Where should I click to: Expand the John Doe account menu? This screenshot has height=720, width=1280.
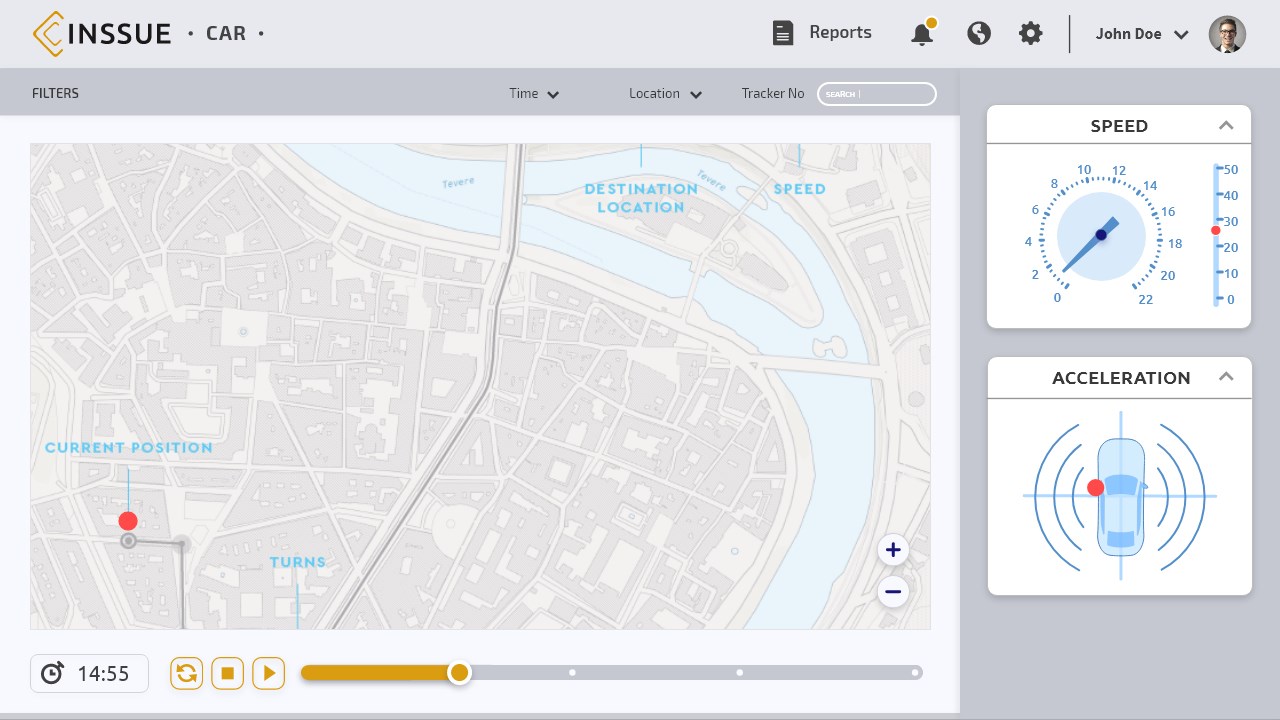[x=1142, y=34]
